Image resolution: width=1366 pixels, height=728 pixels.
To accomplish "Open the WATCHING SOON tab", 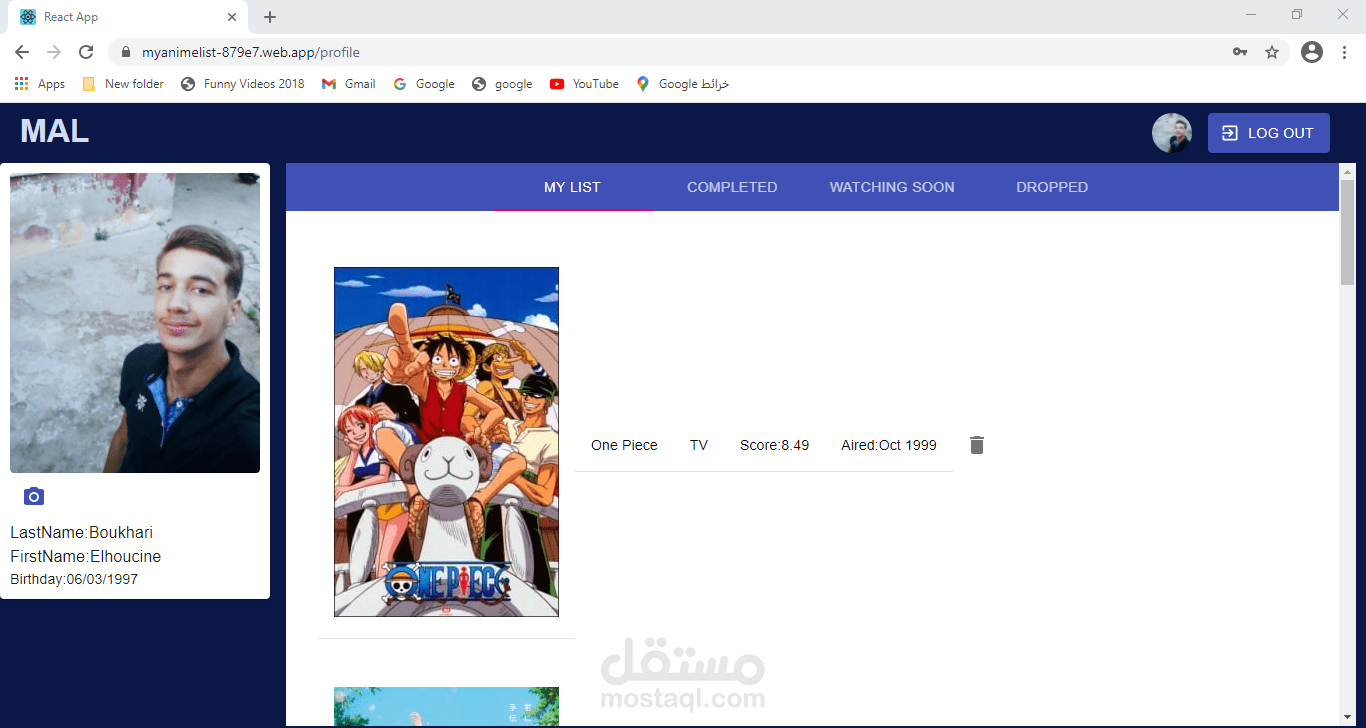I will point(892,187).
